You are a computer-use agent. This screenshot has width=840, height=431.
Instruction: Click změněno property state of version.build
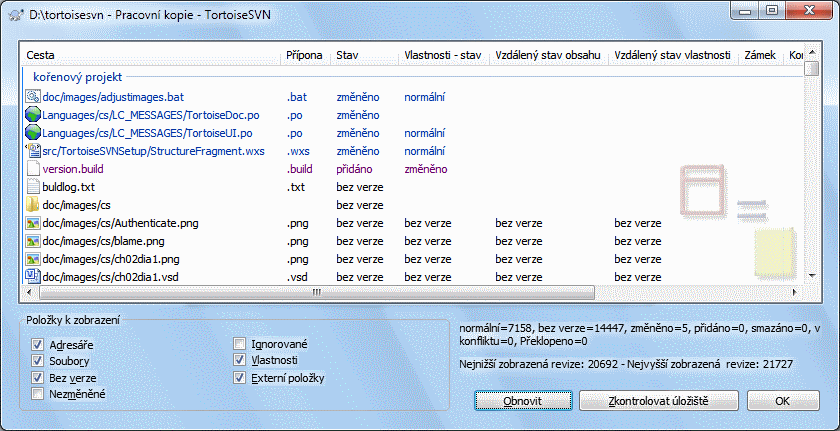point(426,169)
